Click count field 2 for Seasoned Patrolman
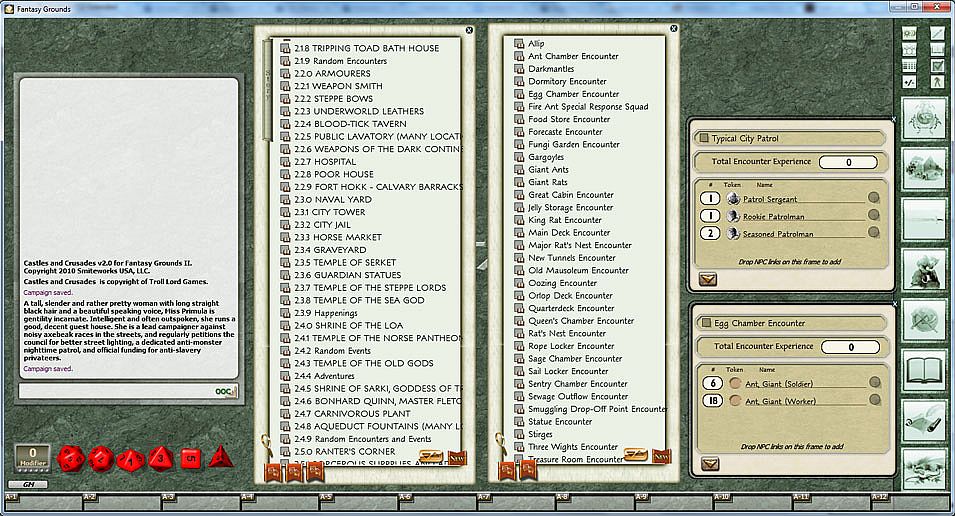The height and width of the screenshot is (516, 955). click(x=710, y=233)
